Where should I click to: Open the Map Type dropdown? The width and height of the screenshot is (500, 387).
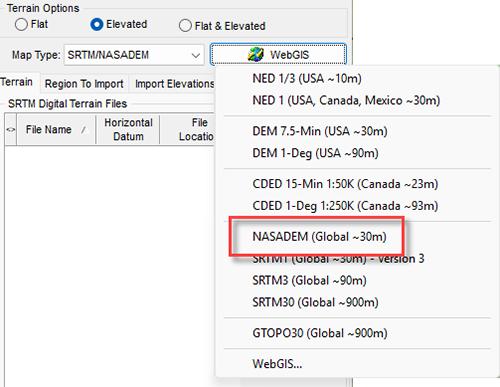coord(134,55)
